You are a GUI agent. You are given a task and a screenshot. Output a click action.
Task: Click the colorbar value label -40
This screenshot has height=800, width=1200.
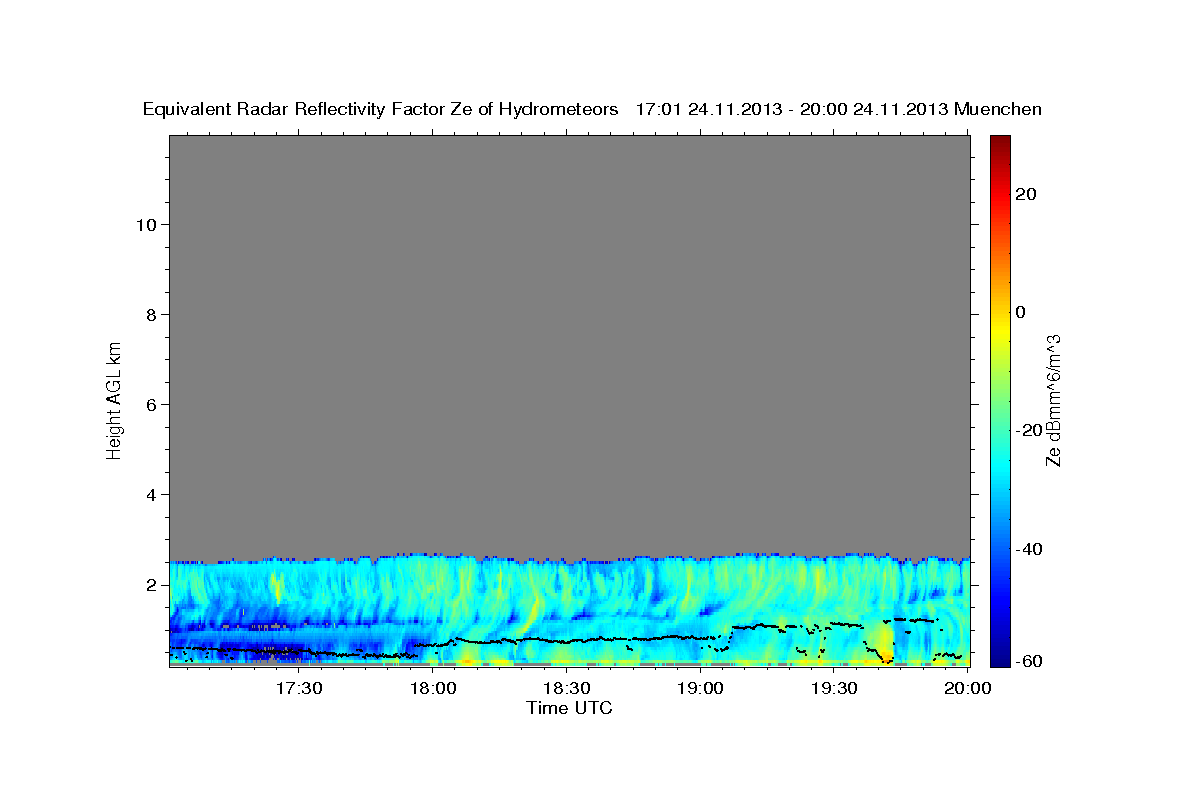tap(1029, 549)
